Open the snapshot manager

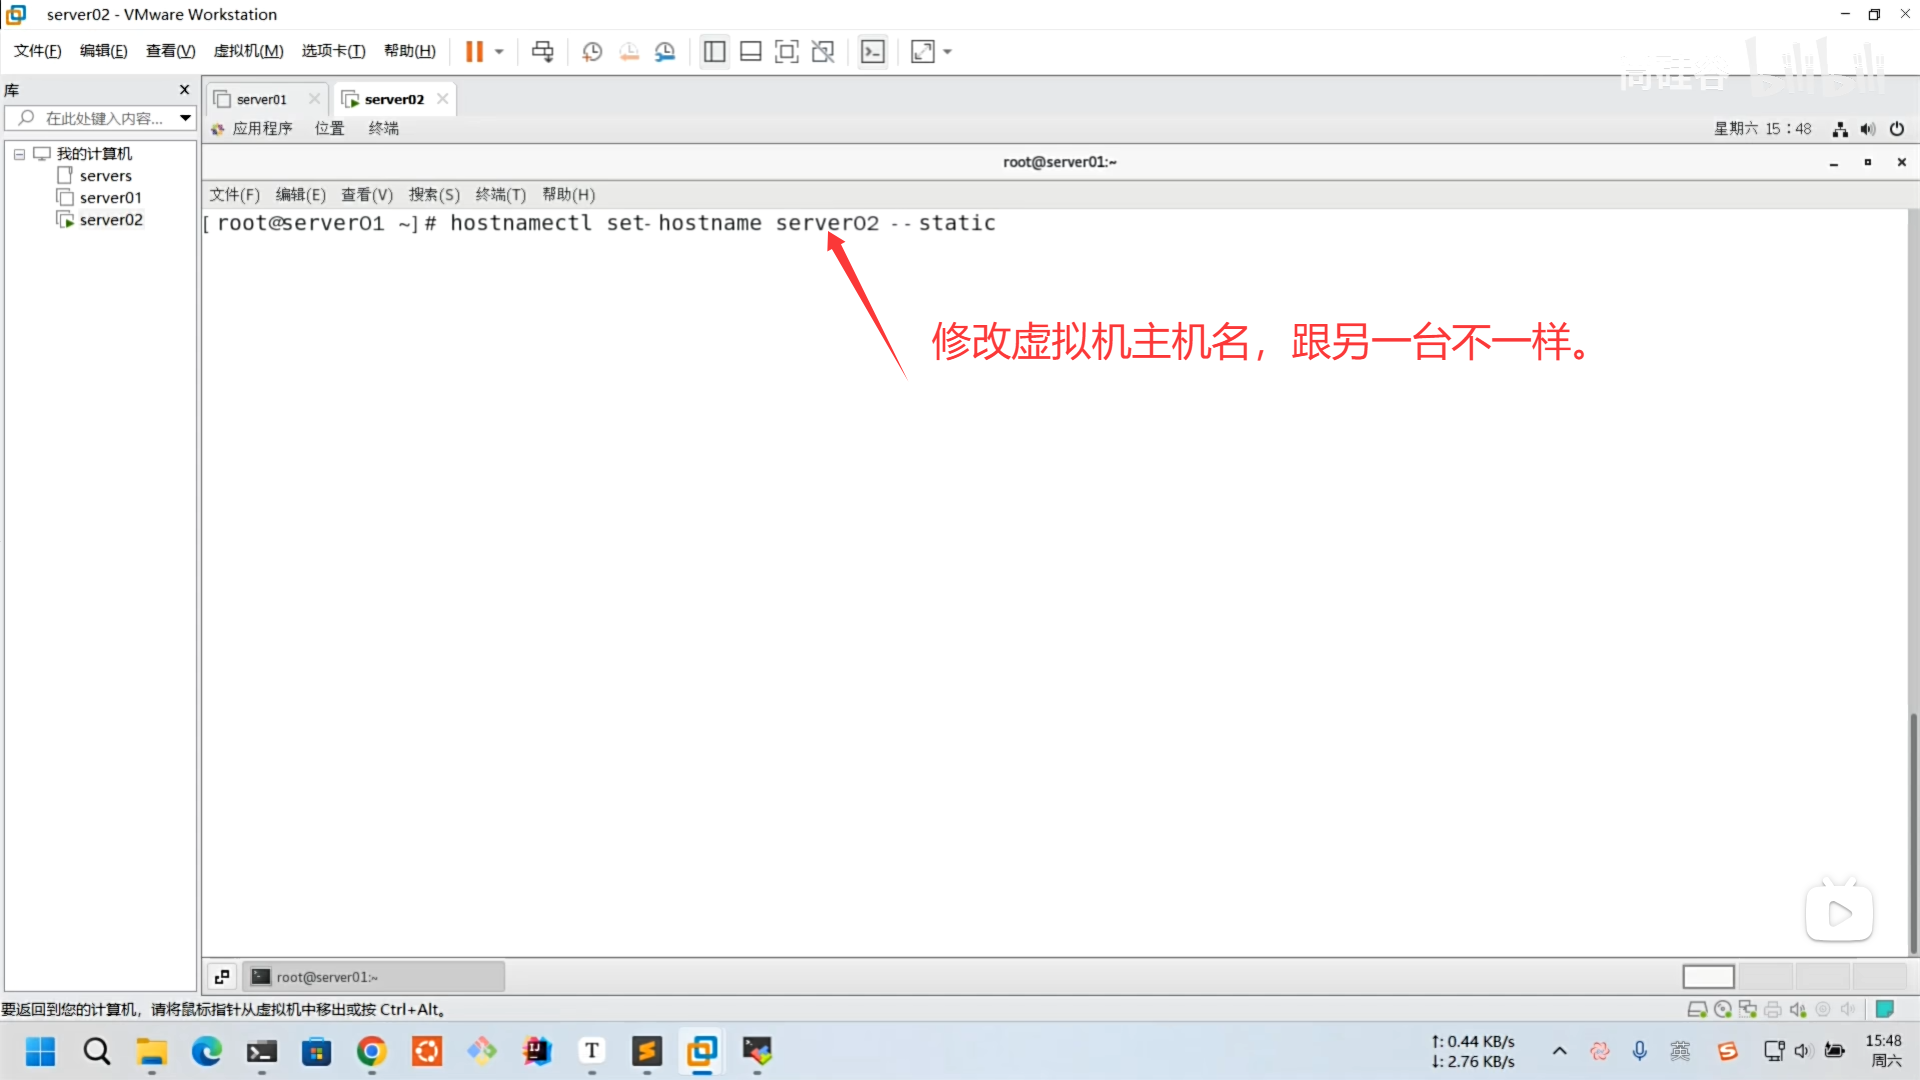coord(665,51)
